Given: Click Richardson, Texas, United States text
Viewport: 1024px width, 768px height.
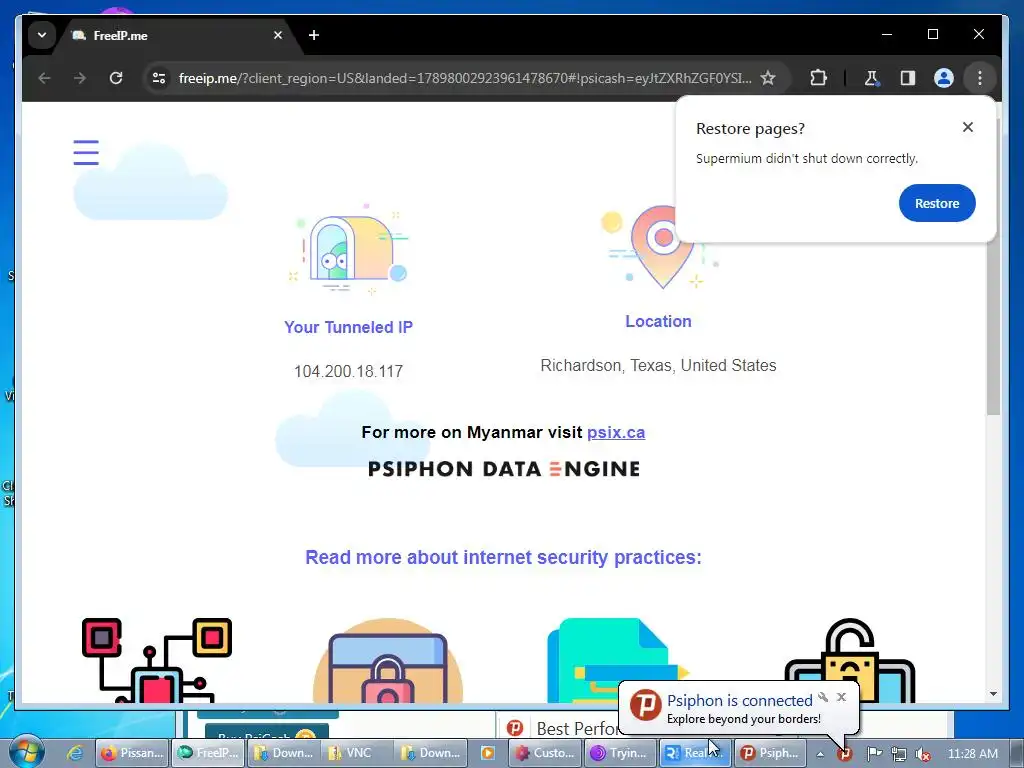Looking at the screenshot, I should point(658,365).
